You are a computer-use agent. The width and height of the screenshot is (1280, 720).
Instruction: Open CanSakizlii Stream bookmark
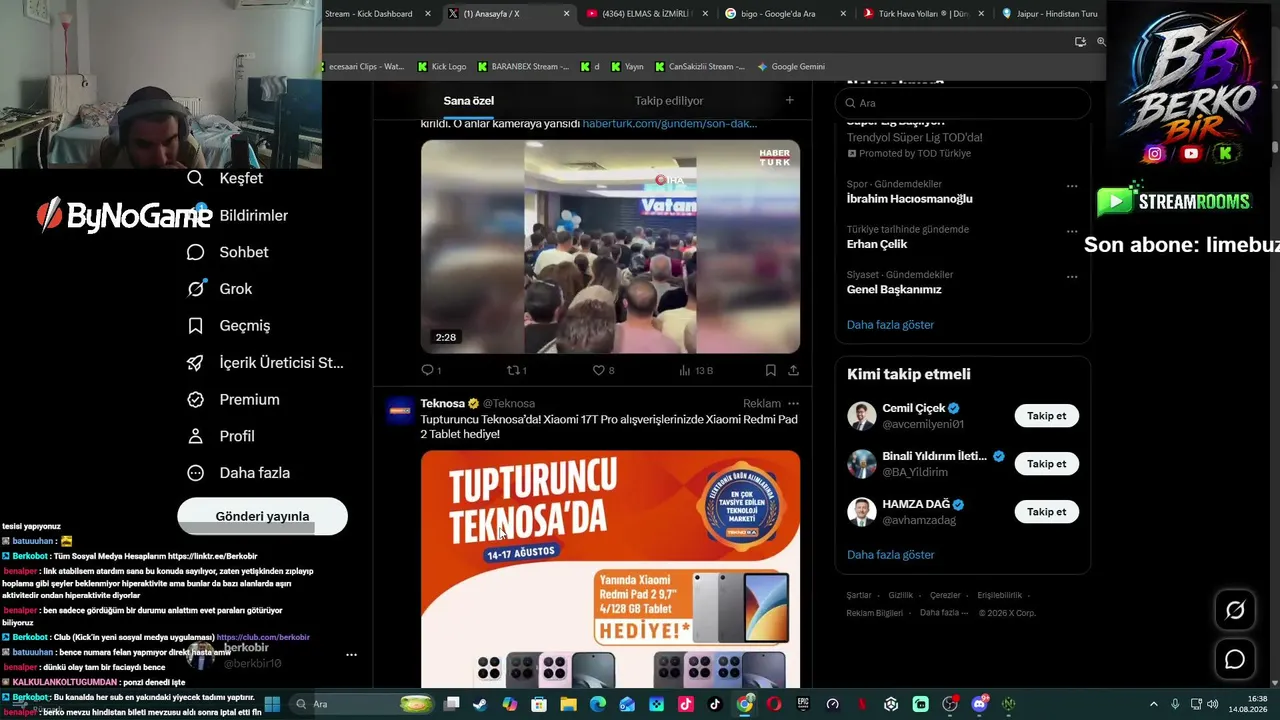tap(700, 67)
